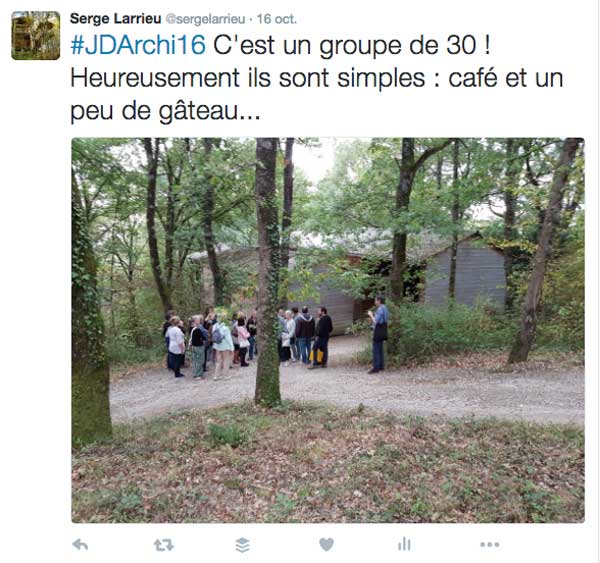600x563 pixels.
Task: View tweet activity bar chart icon
Action: pyautogui.click(x=404, y=544)
